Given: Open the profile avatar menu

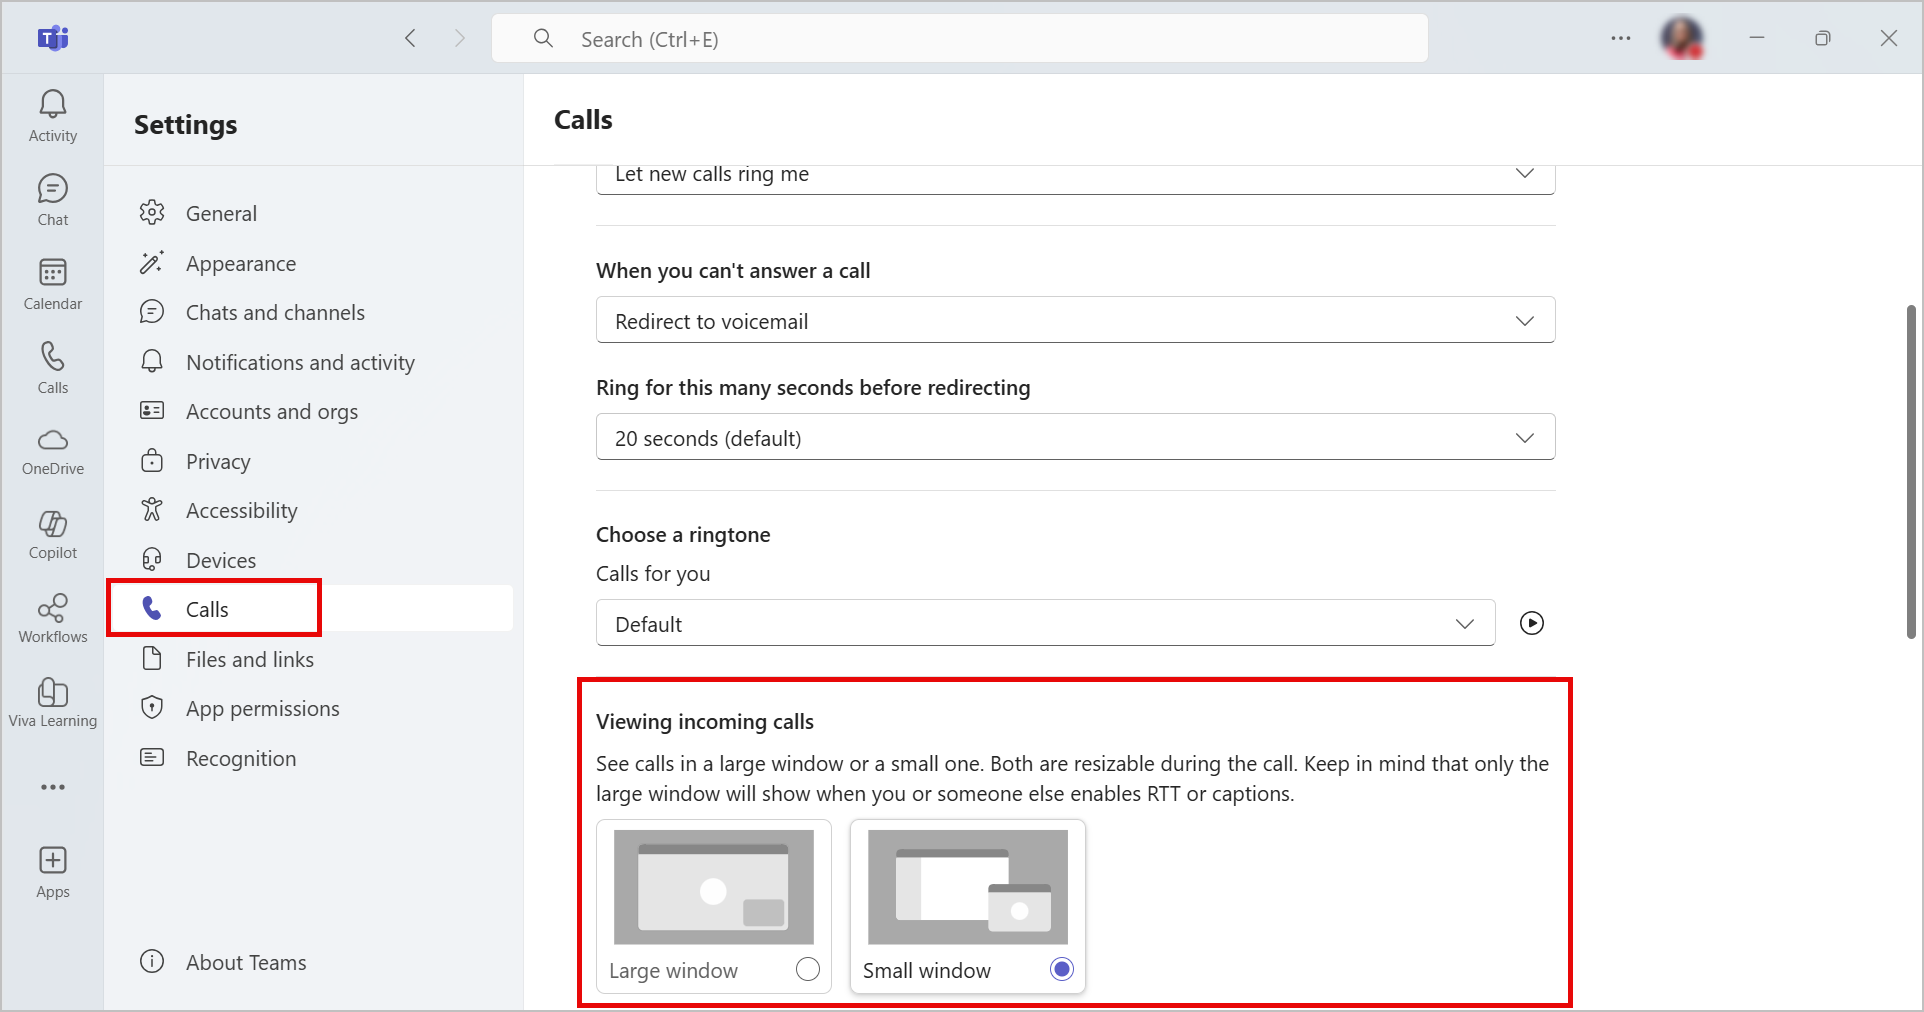Looking at the screenshot, I should pos(1682,38).
